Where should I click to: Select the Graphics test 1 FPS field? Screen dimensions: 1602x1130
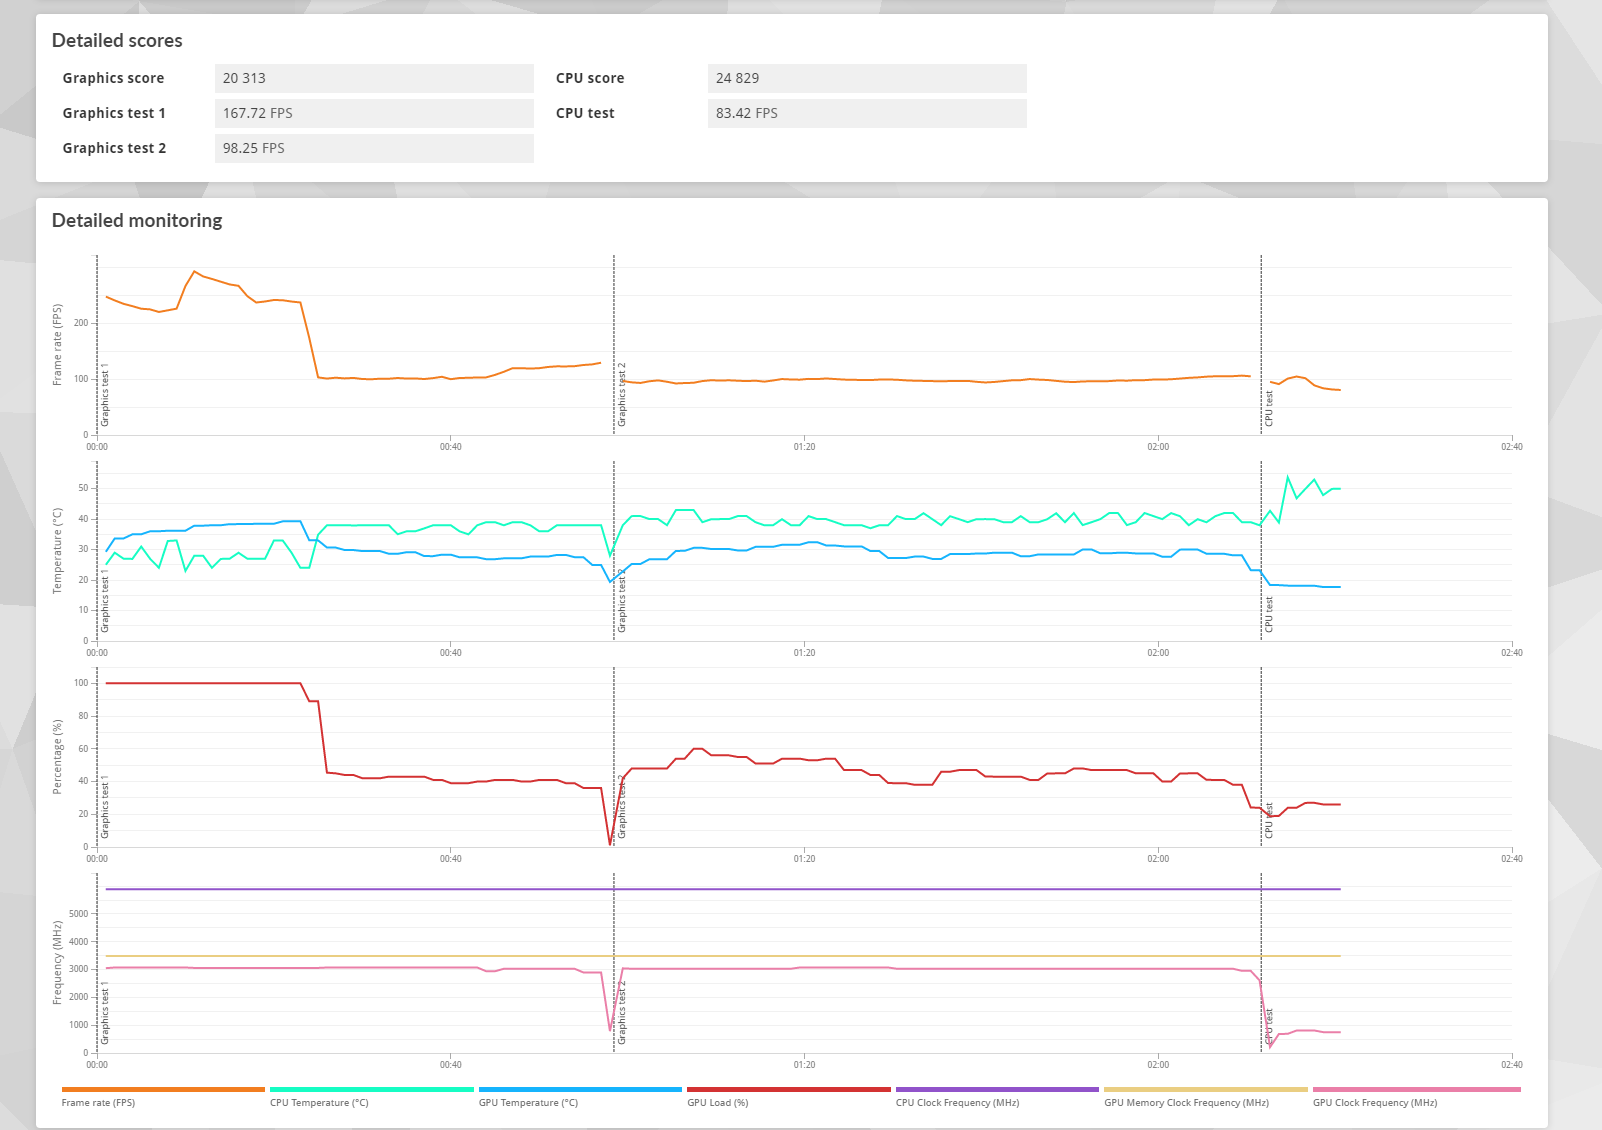tap(374, 112)
